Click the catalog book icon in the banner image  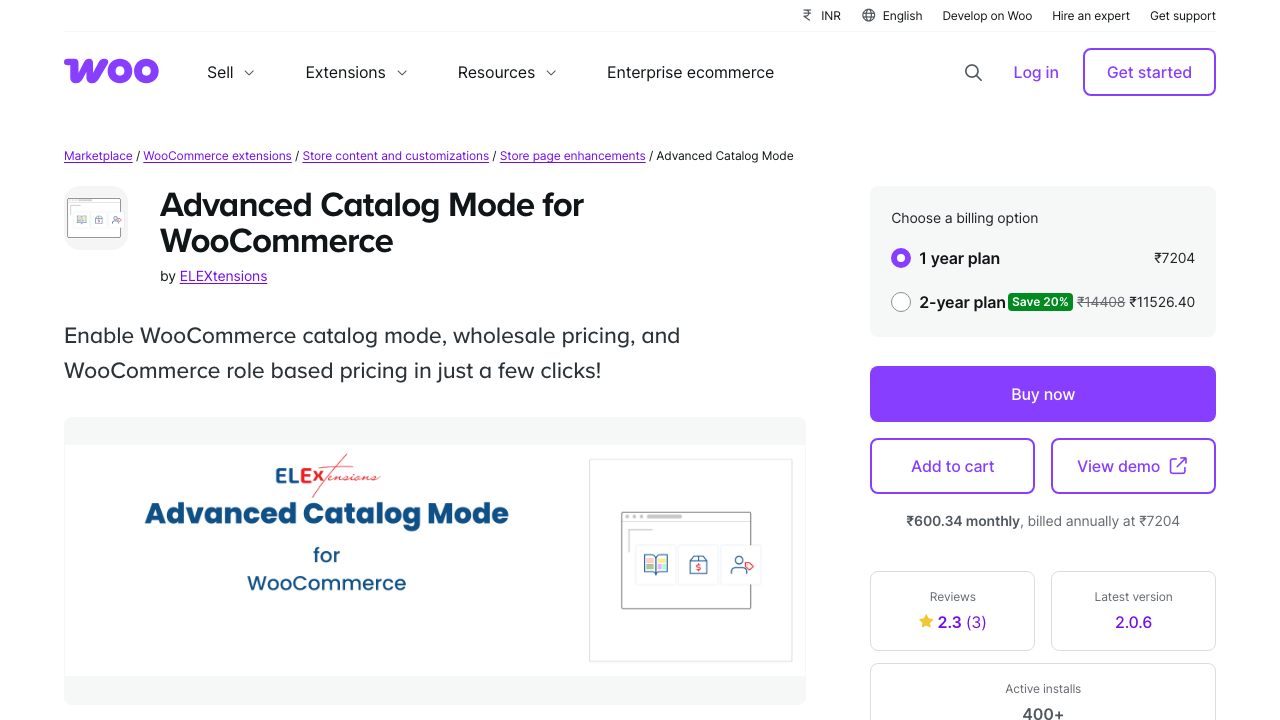[655, 564]
